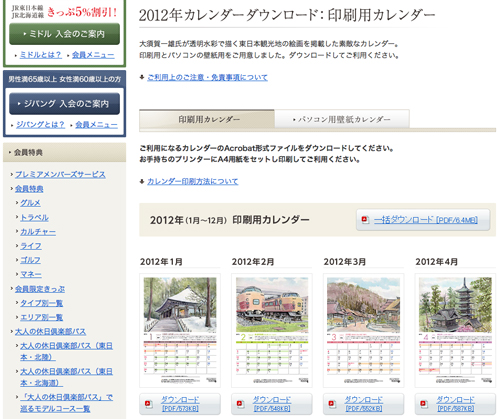Image resolution: width=500 pixels, height=419 pixels.
Task: Open ゴルフ sidebar link
Action: 30,260
